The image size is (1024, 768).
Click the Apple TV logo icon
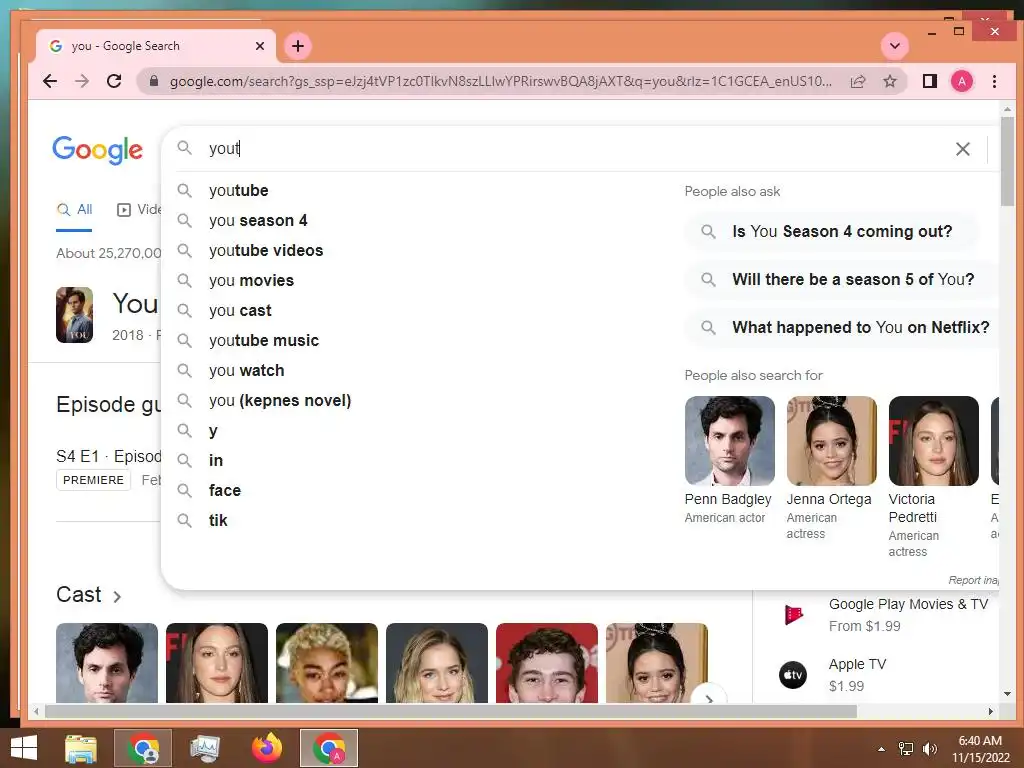point(793,675)
